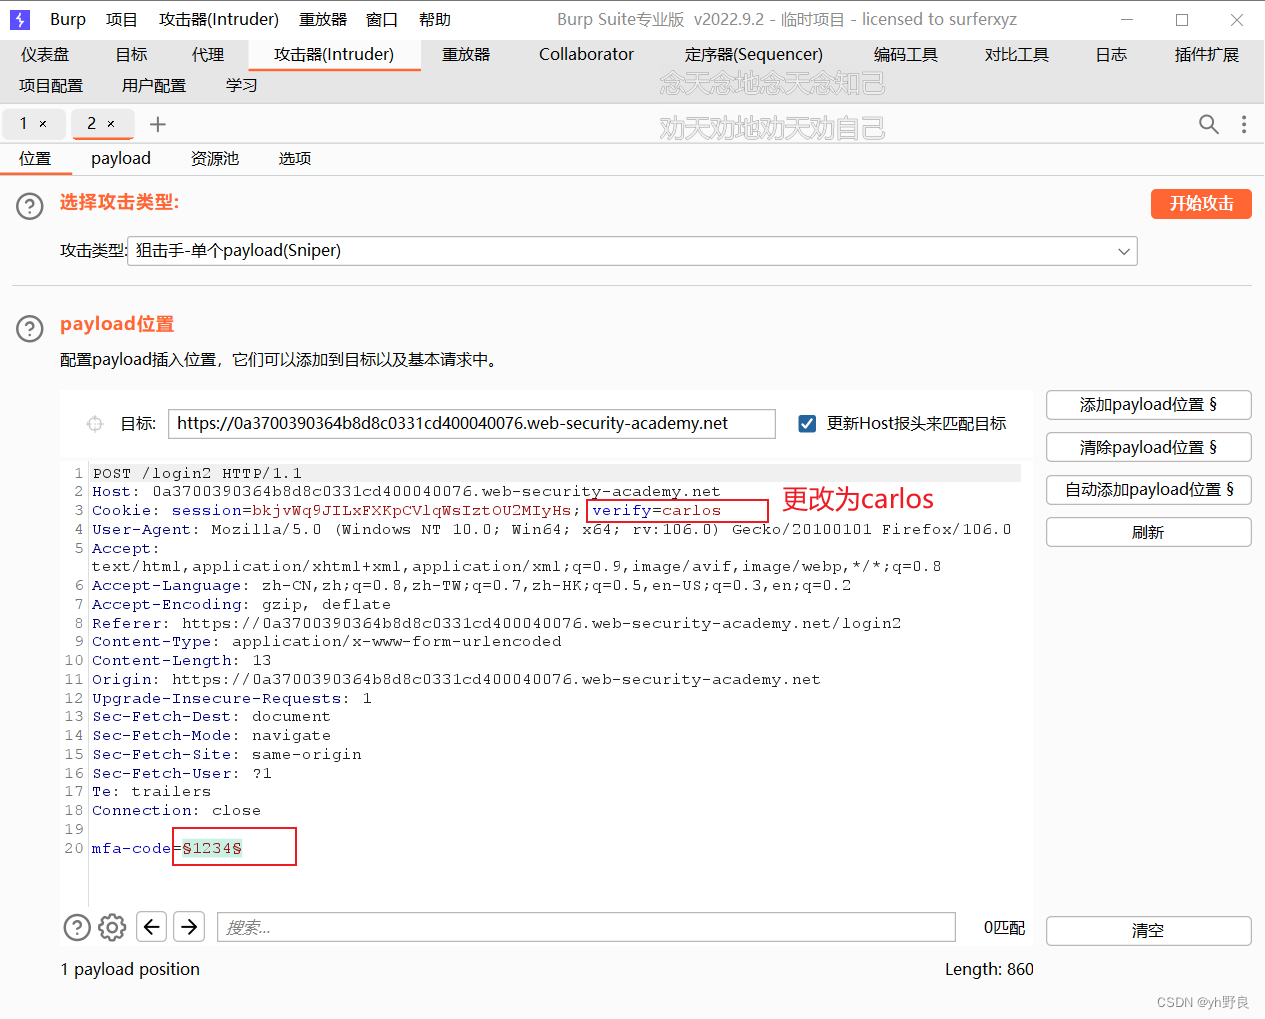Click the 1 payload position status text
This screenshot has width=1265, height=1019.
click(x=130, y=969)
